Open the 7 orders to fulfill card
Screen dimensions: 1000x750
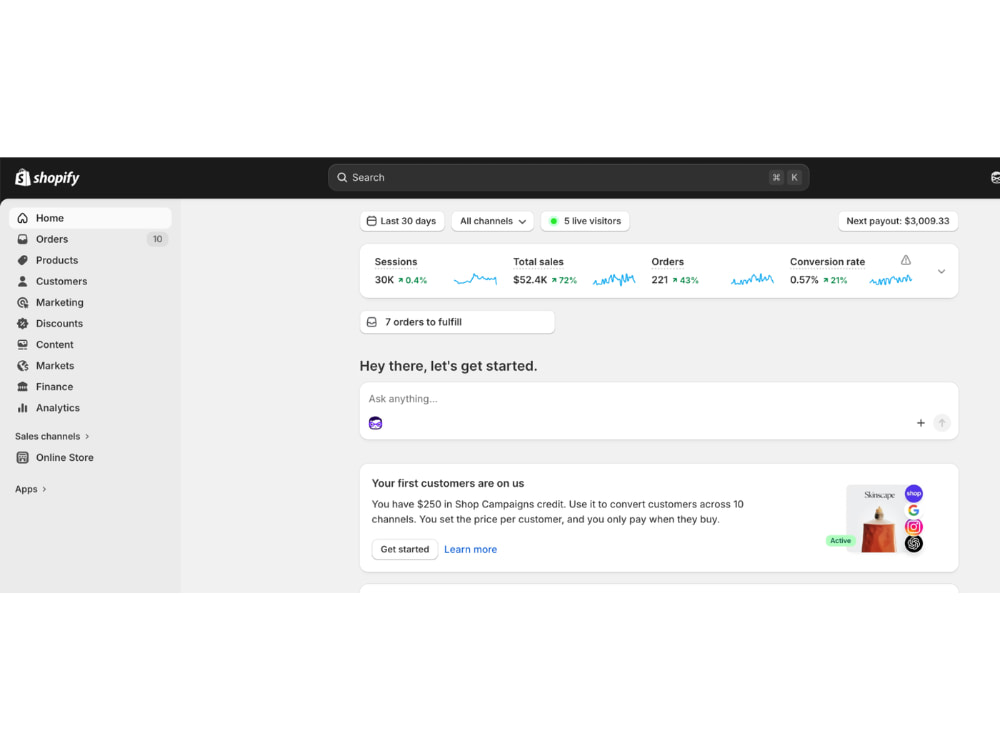457,322
